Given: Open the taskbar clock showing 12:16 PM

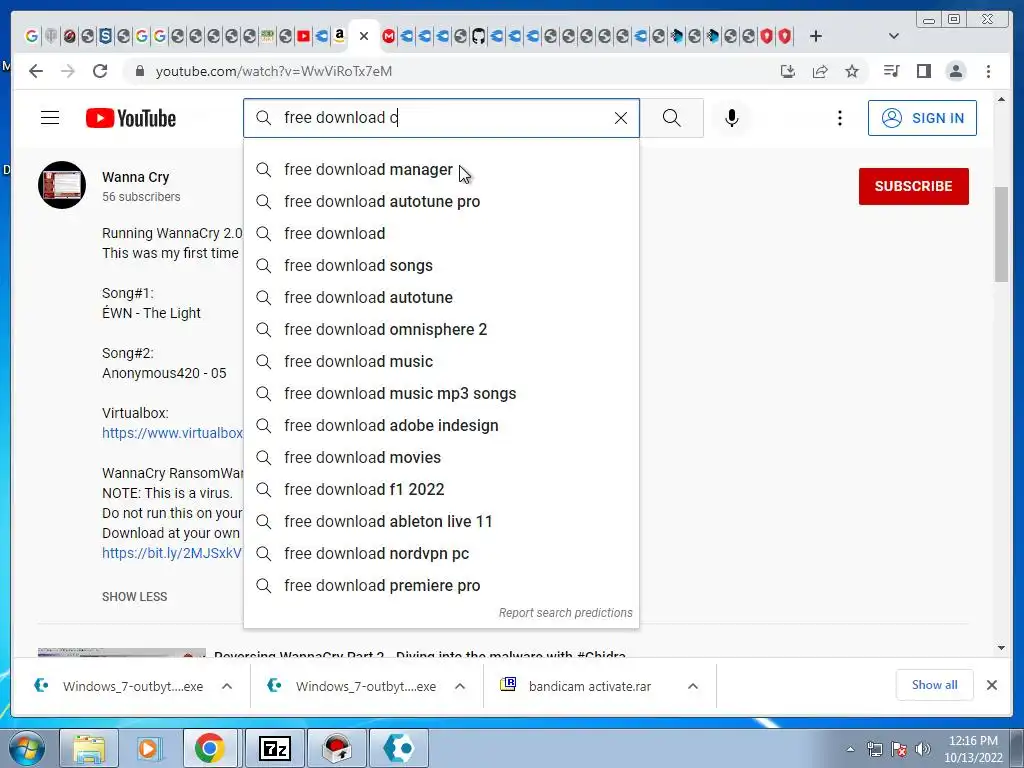Looking at the screenshot, I should click(x=973, y=749).
